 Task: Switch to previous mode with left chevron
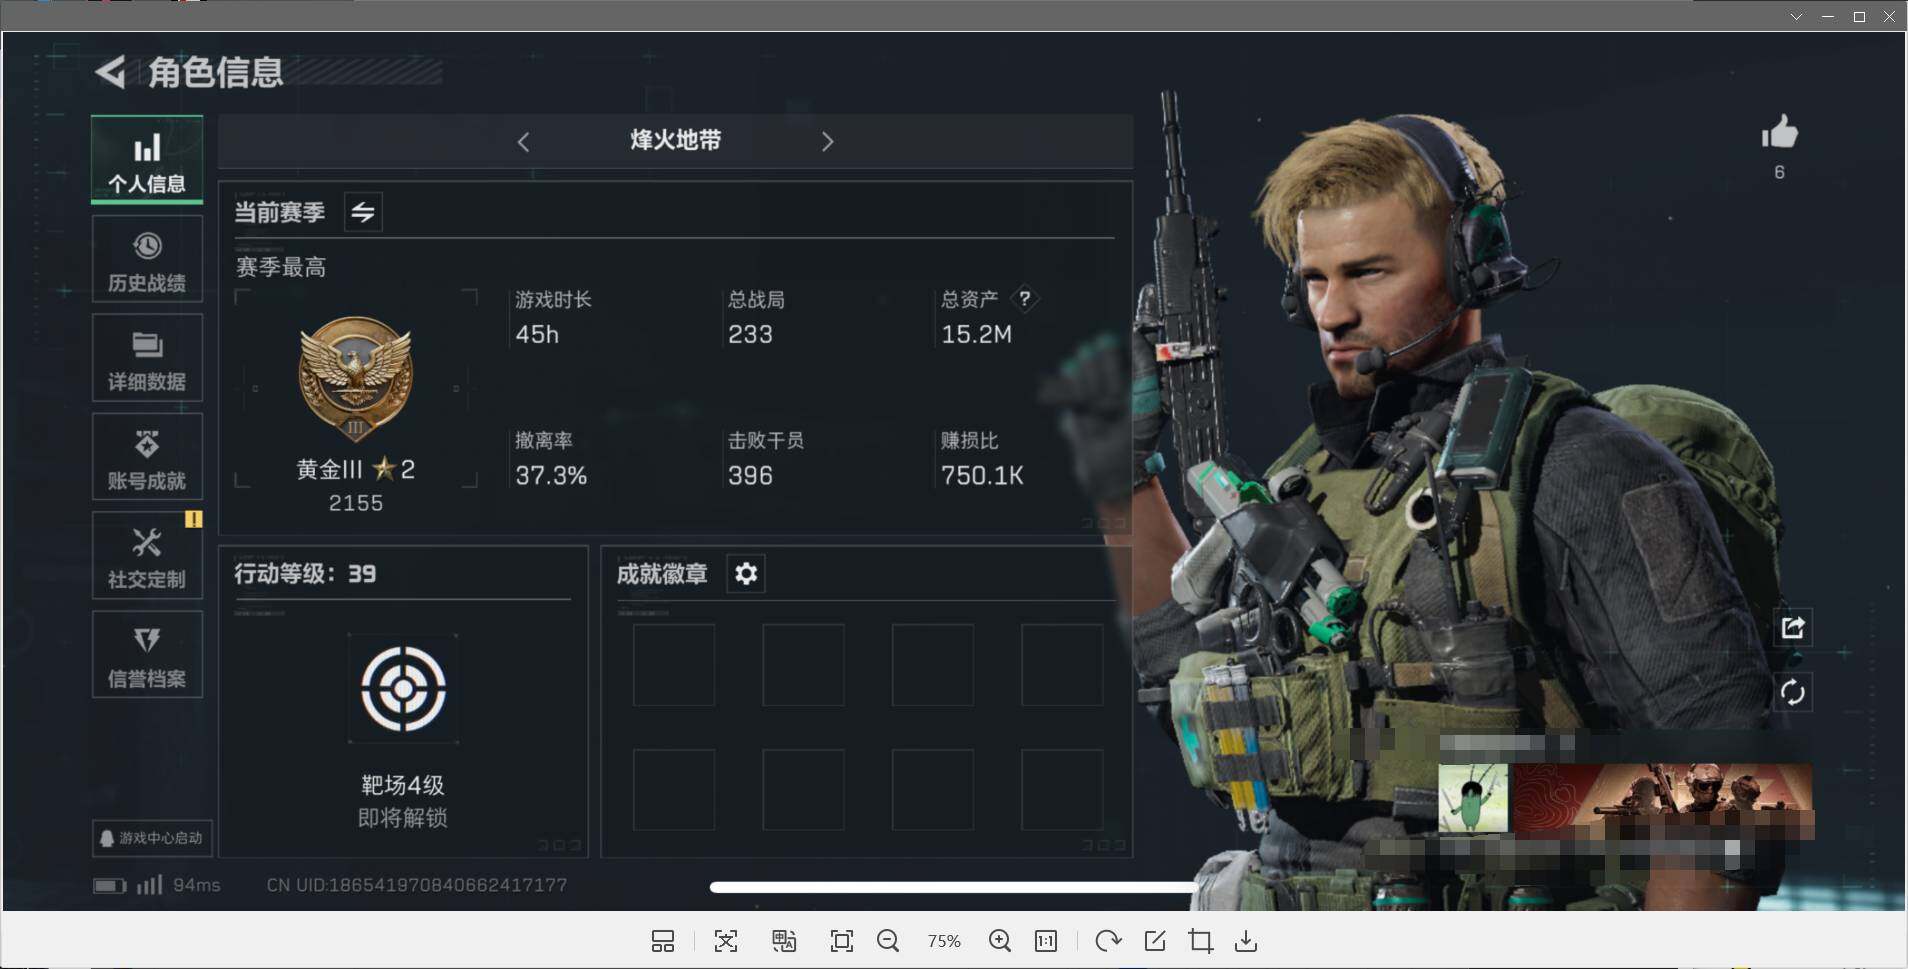coord(523,142)
